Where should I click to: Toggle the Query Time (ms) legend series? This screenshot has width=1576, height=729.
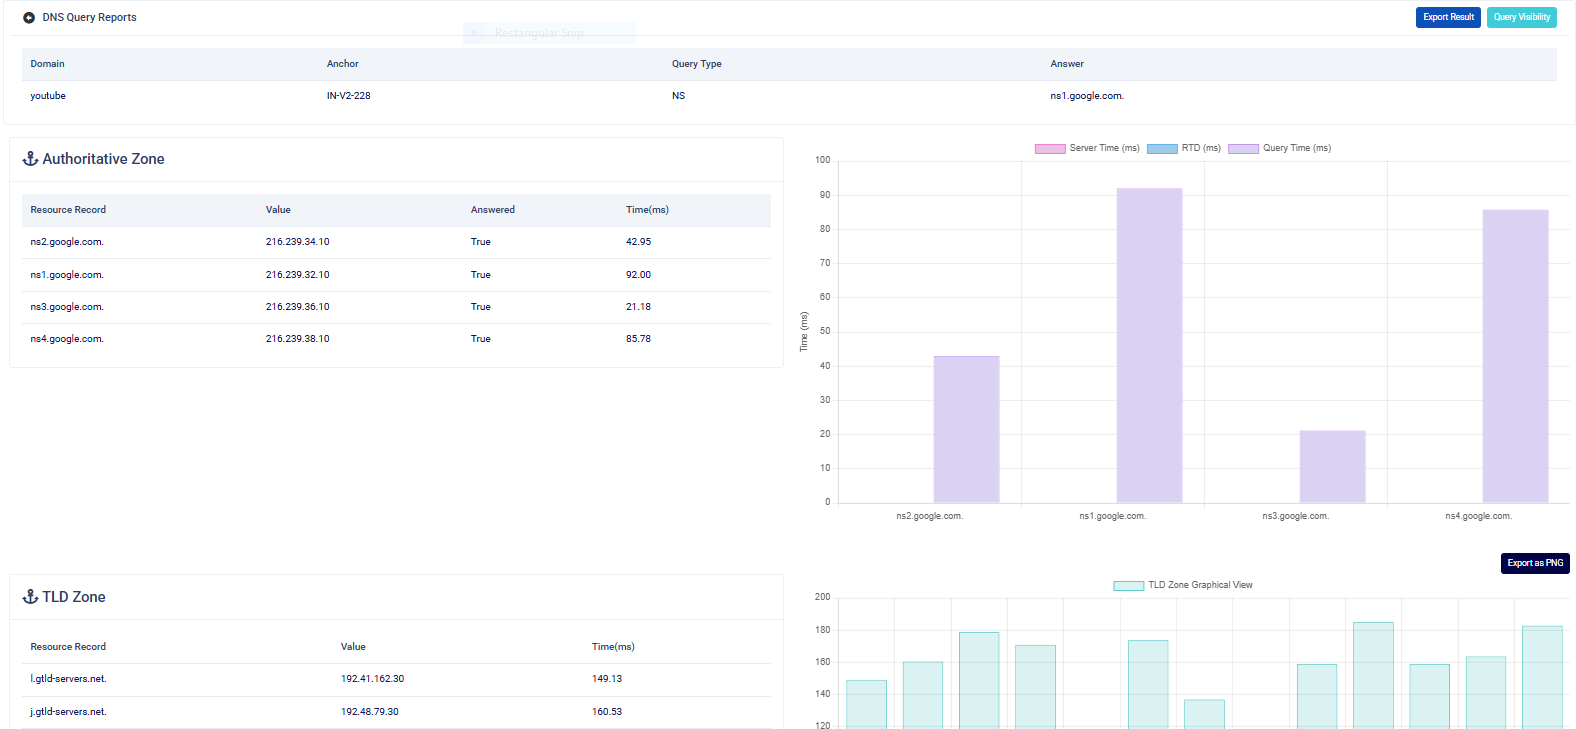coord(1280,148)
